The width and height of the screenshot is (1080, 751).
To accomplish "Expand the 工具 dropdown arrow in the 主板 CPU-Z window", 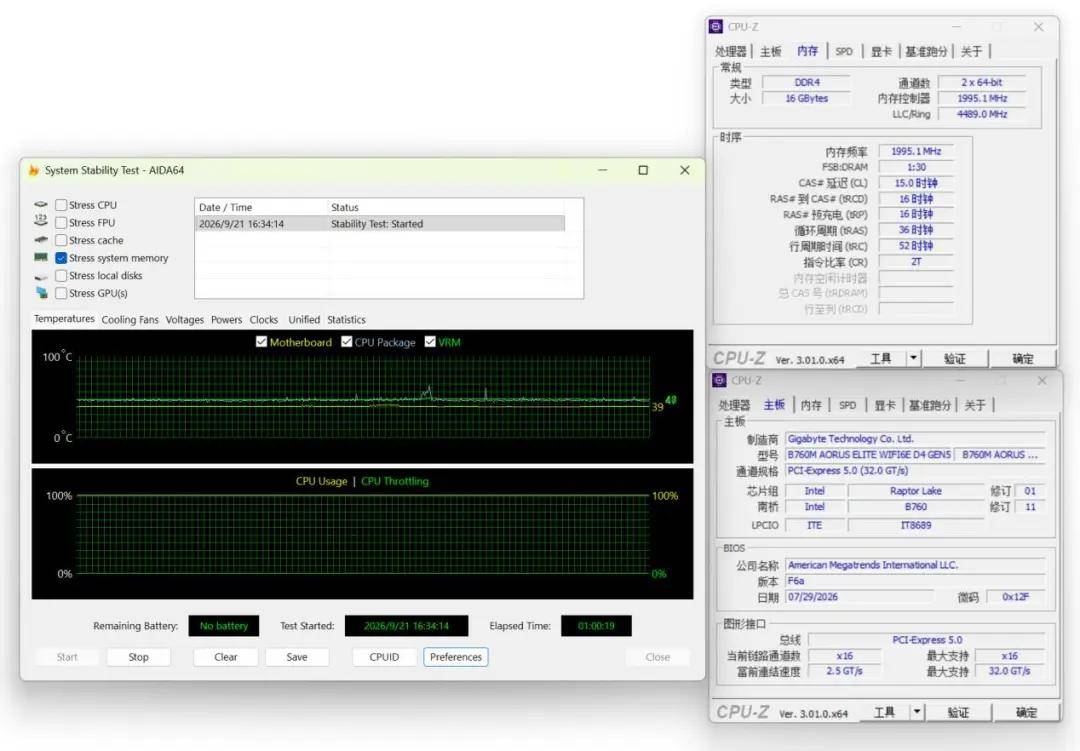I will pyautogui.click(x=917, y=712).
